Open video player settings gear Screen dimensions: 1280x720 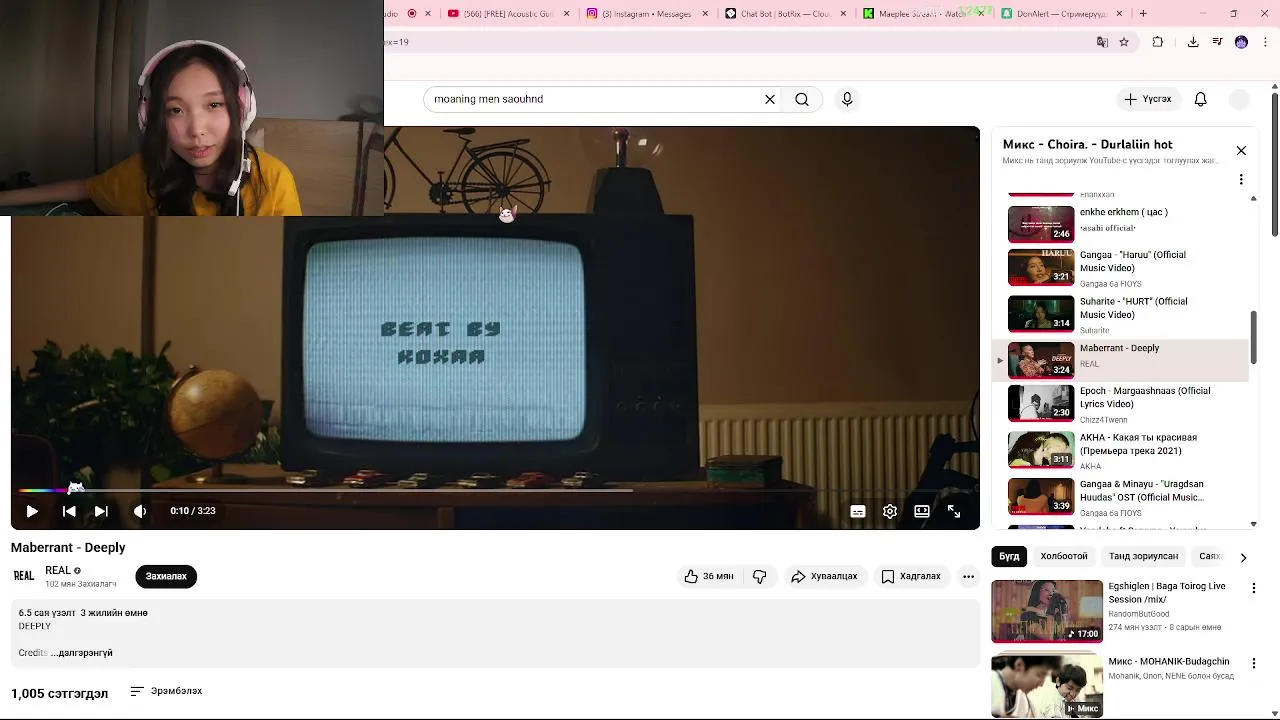tap(890, 511)
